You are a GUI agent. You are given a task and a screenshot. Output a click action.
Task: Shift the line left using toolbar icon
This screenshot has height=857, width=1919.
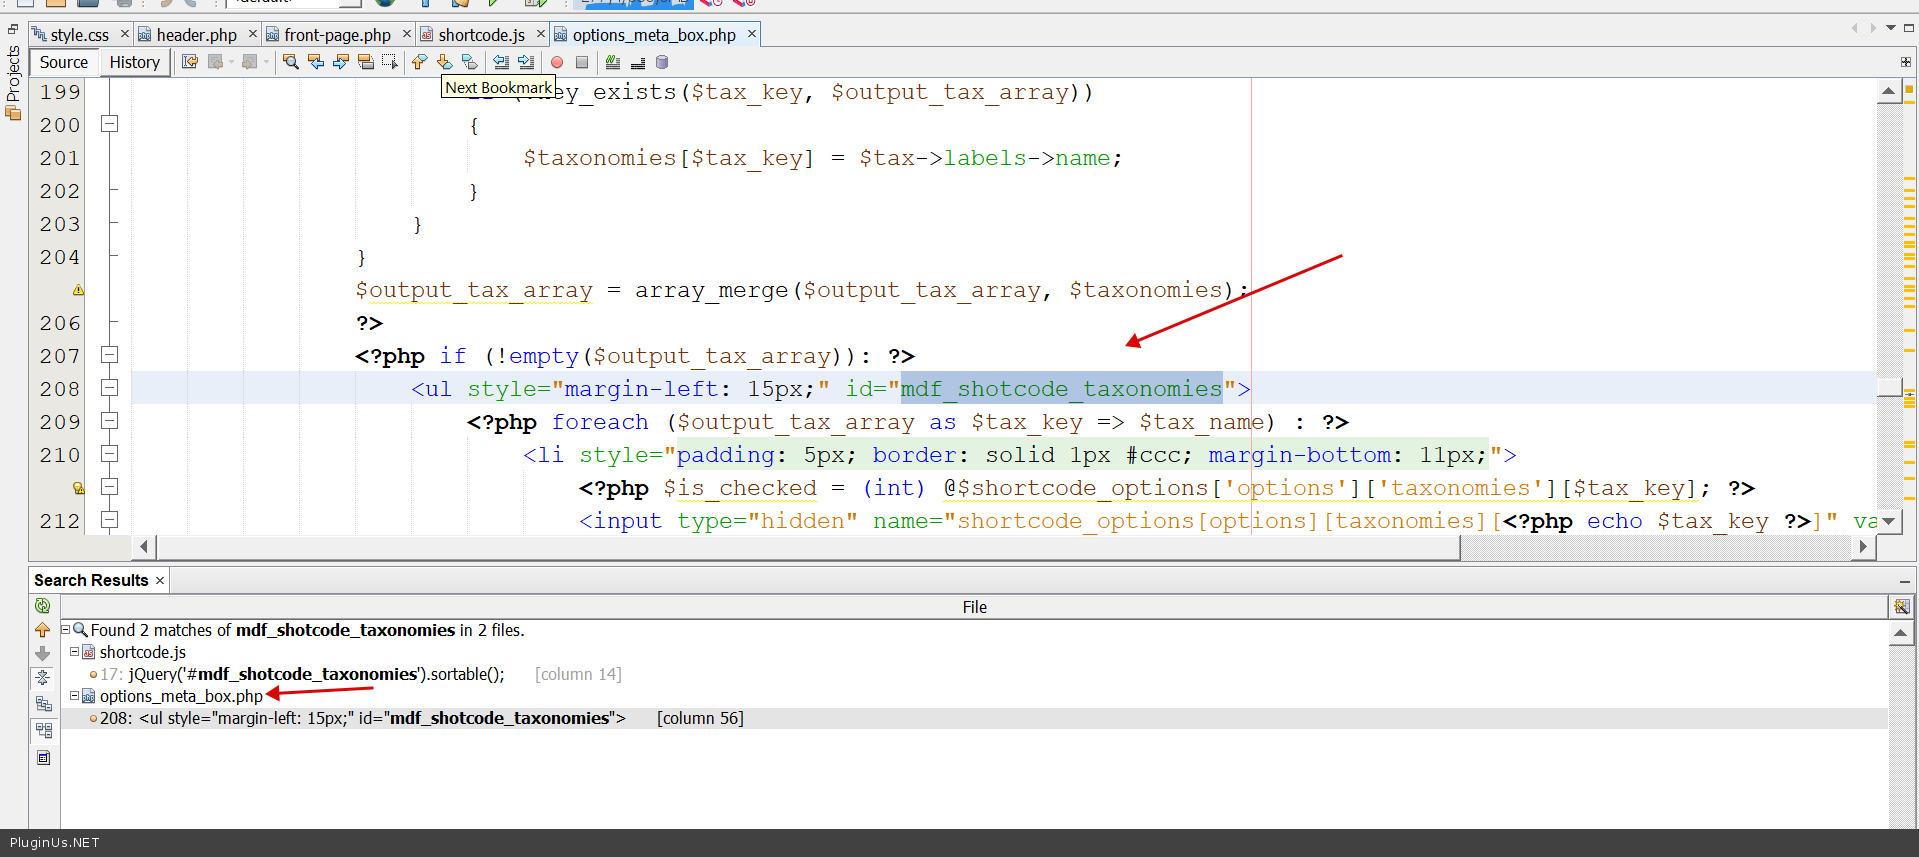click(501, 62)
